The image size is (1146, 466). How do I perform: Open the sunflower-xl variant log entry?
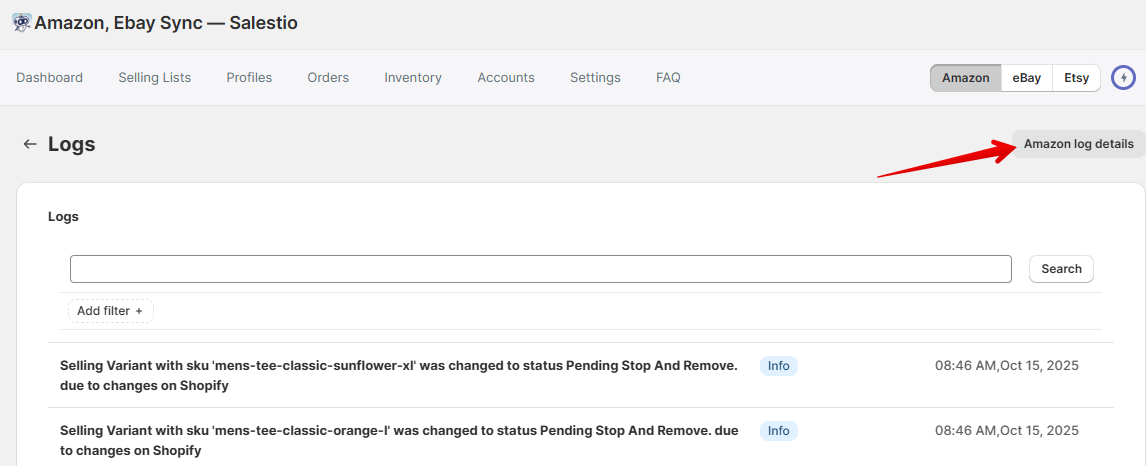coord(398,375)
